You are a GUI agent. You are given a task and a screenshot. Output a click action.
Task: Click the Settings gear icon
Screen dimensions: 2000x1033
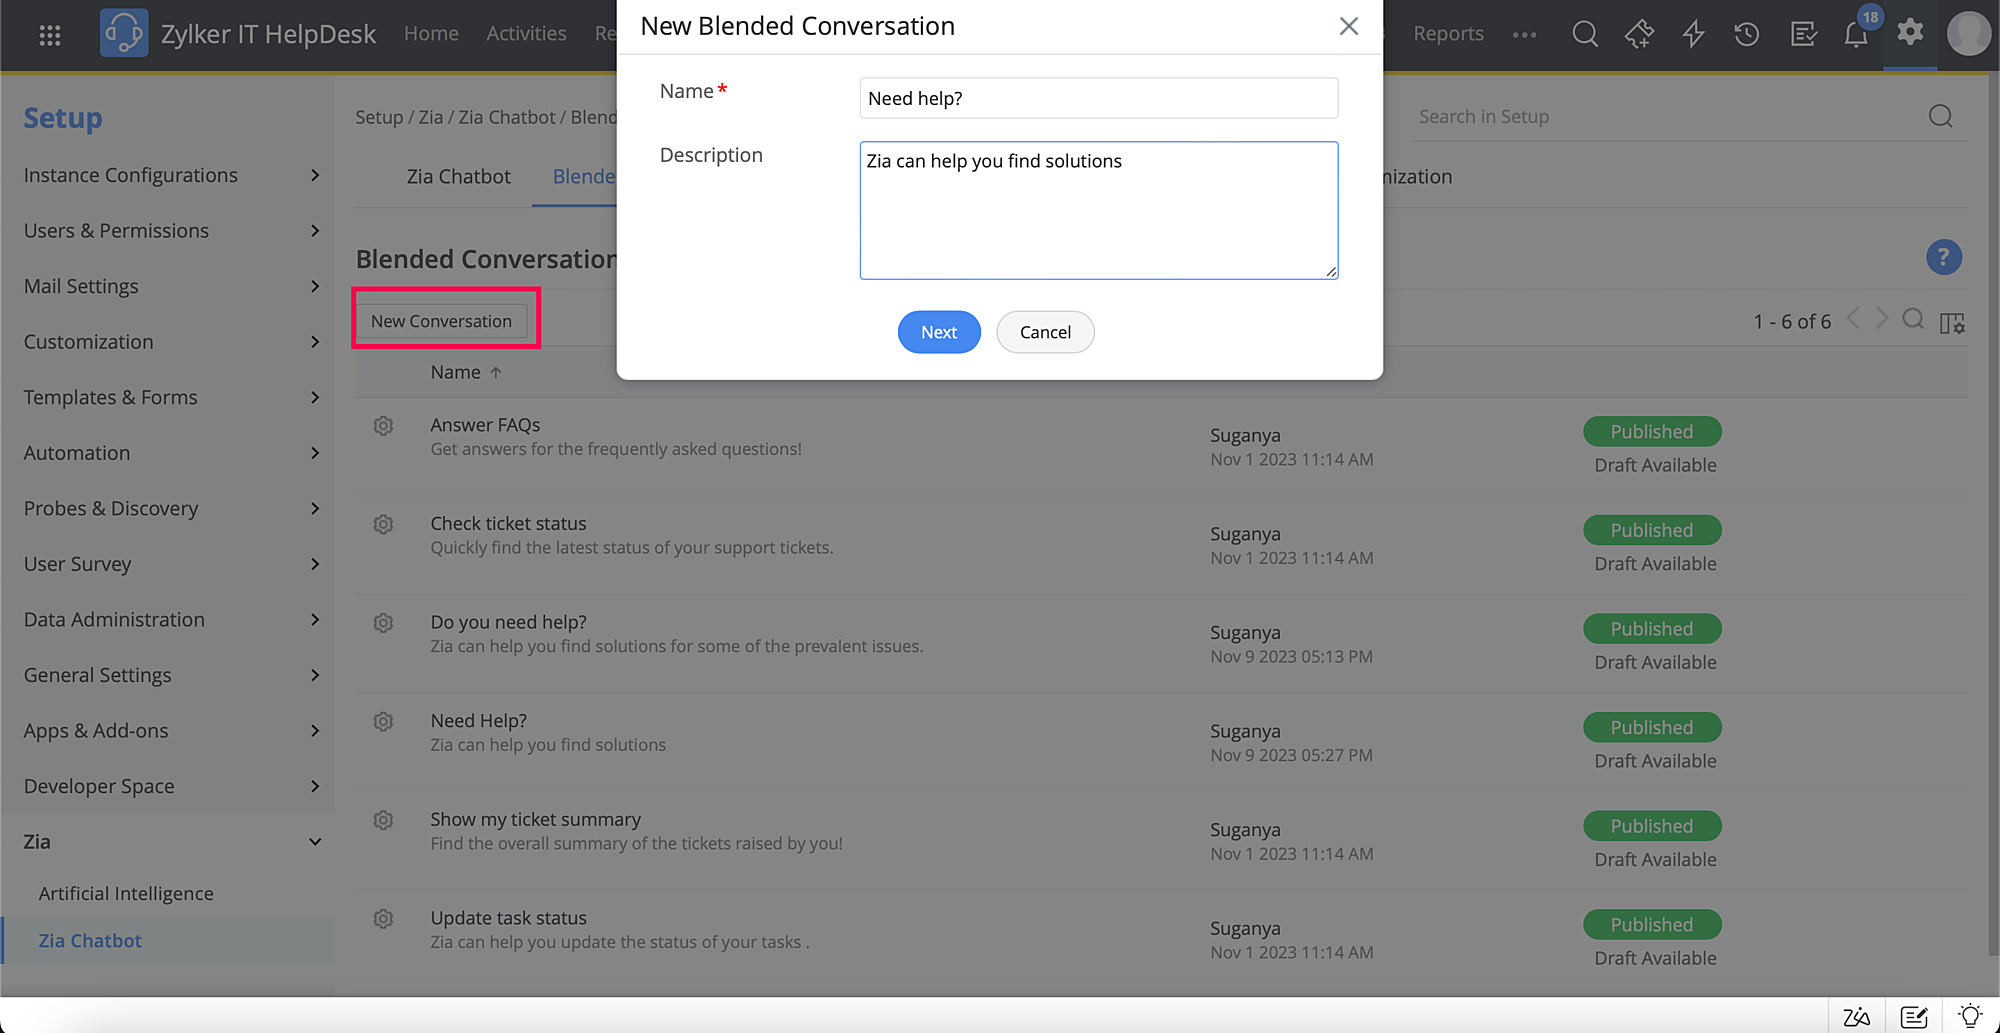pos(1909,33)
